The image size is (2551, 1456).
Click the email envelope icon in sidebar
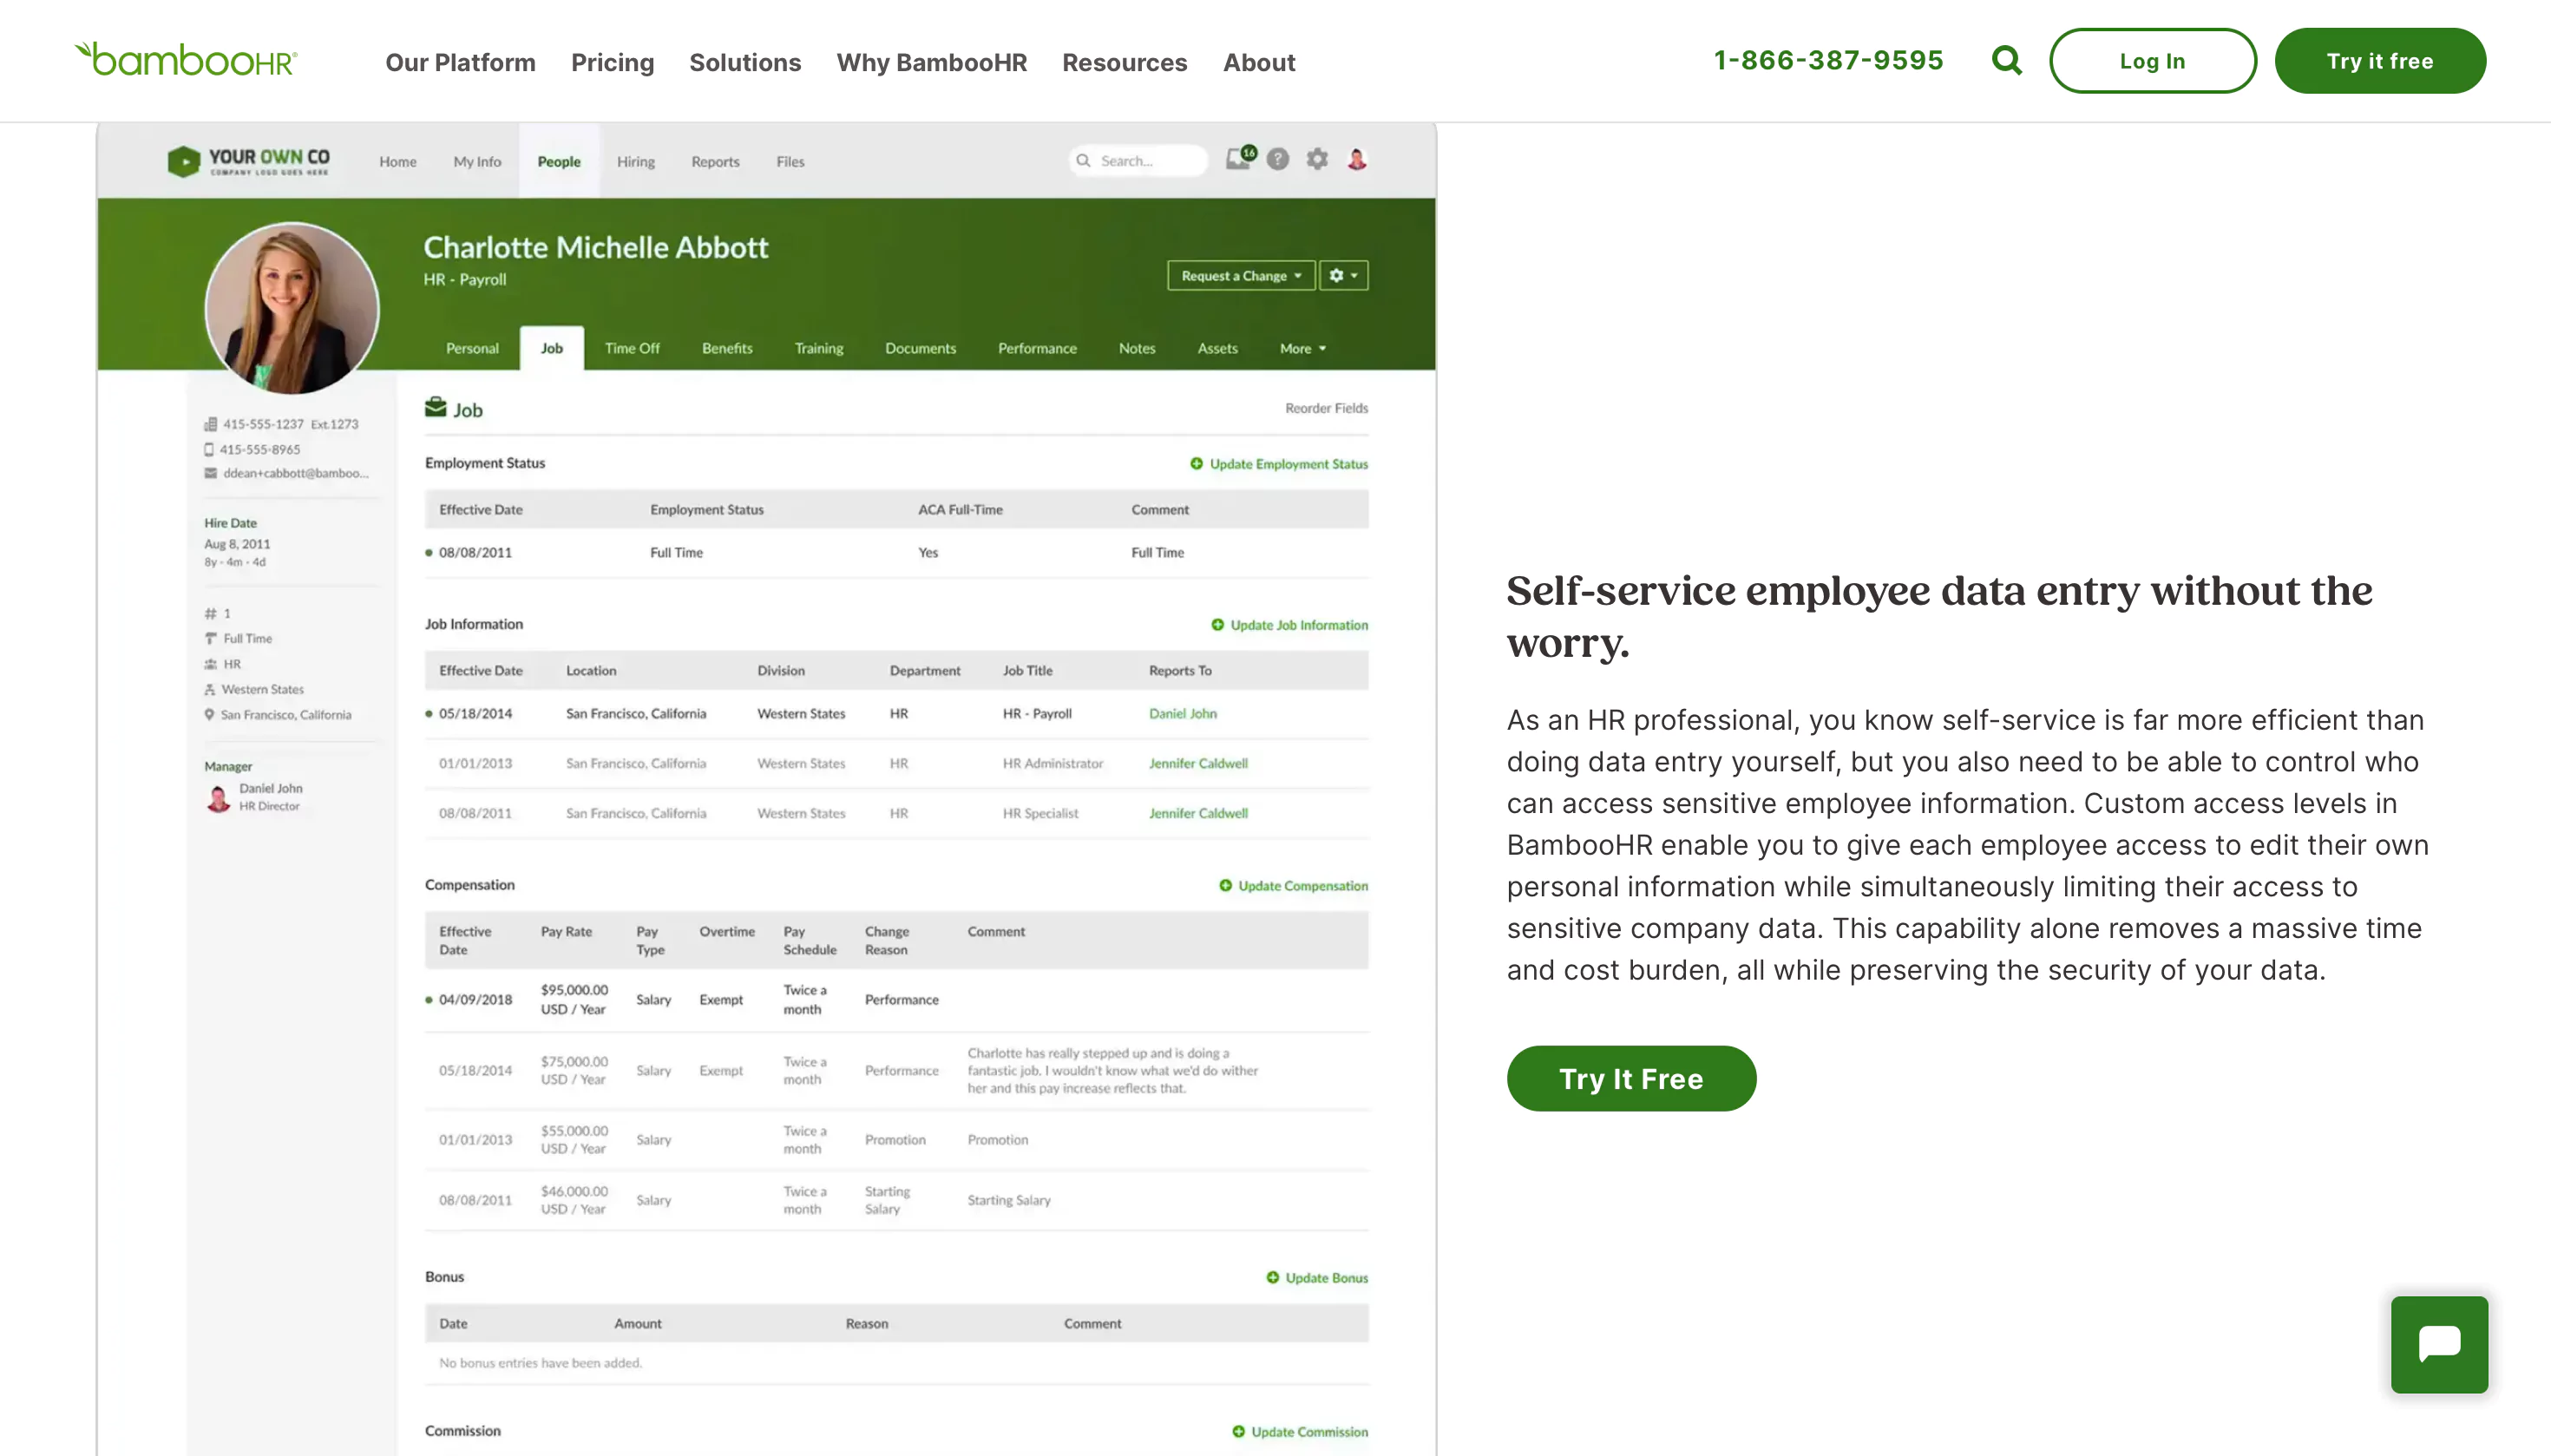[210, 473]
